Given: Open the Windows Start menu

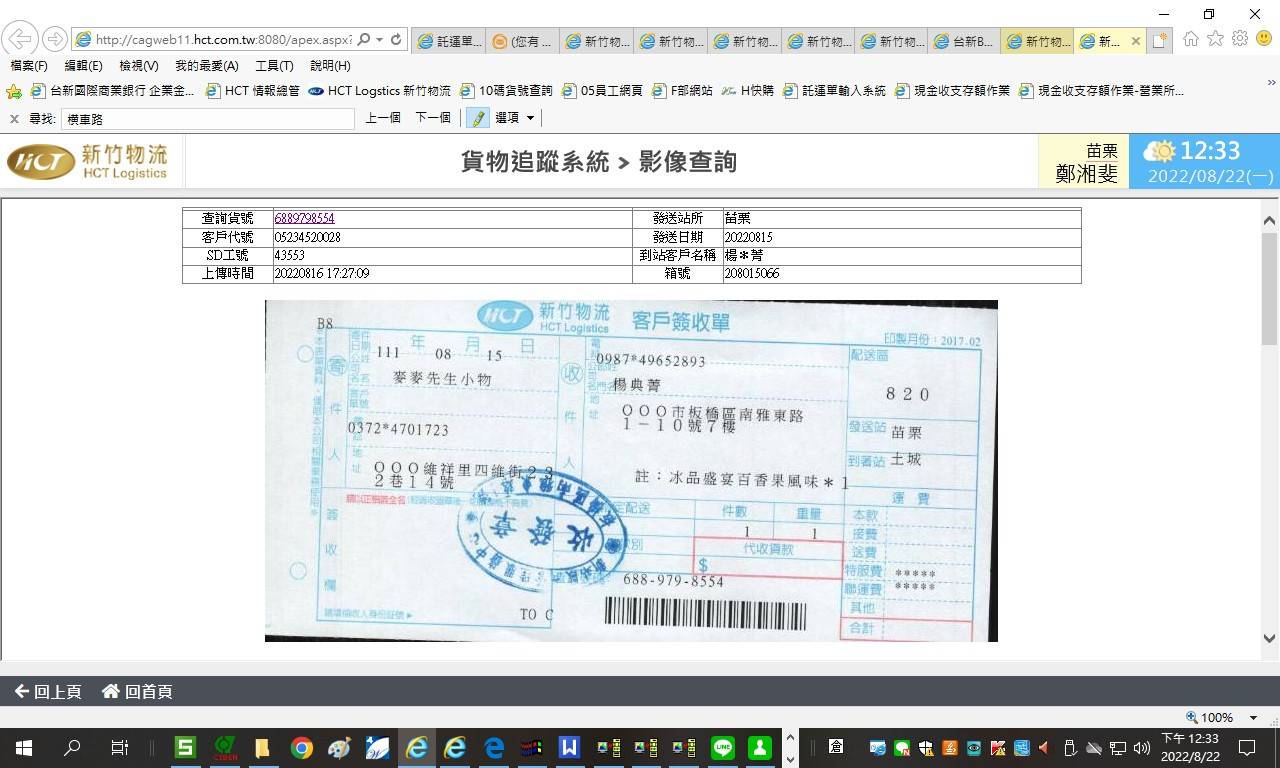Looking at the screenshot, I should click(23, 747).
